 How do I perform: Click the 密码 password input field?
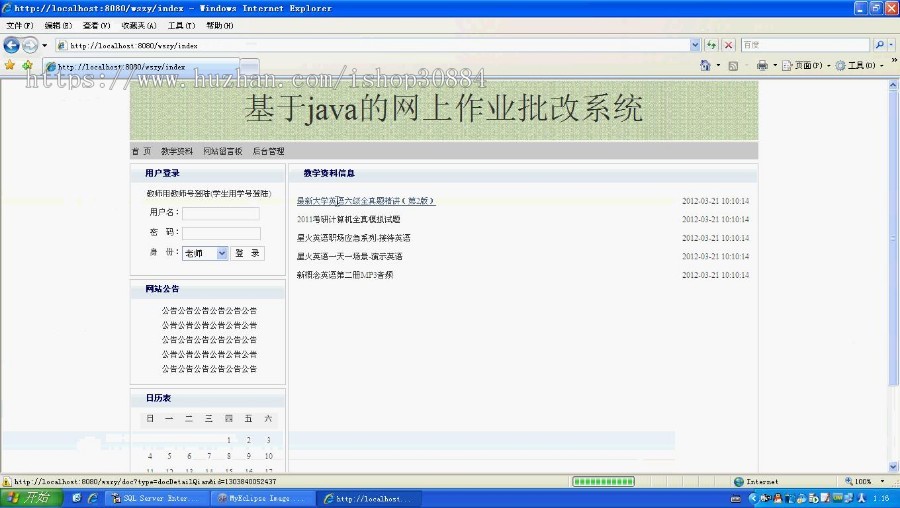click(x=222, y=233)
